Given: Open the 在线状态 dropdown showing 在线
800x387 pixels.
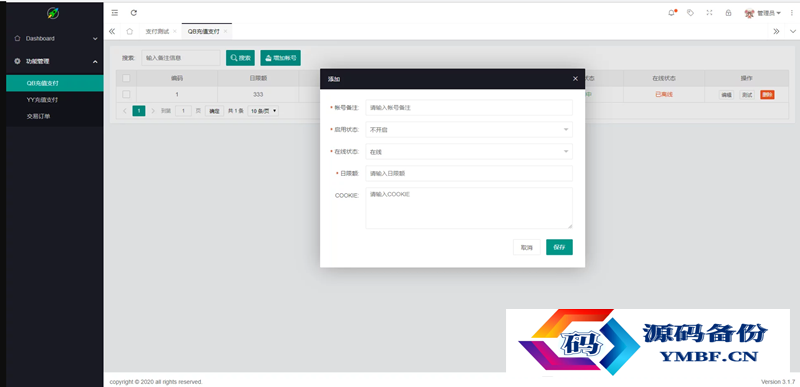Looking at the screenshot, I should 469,151.
